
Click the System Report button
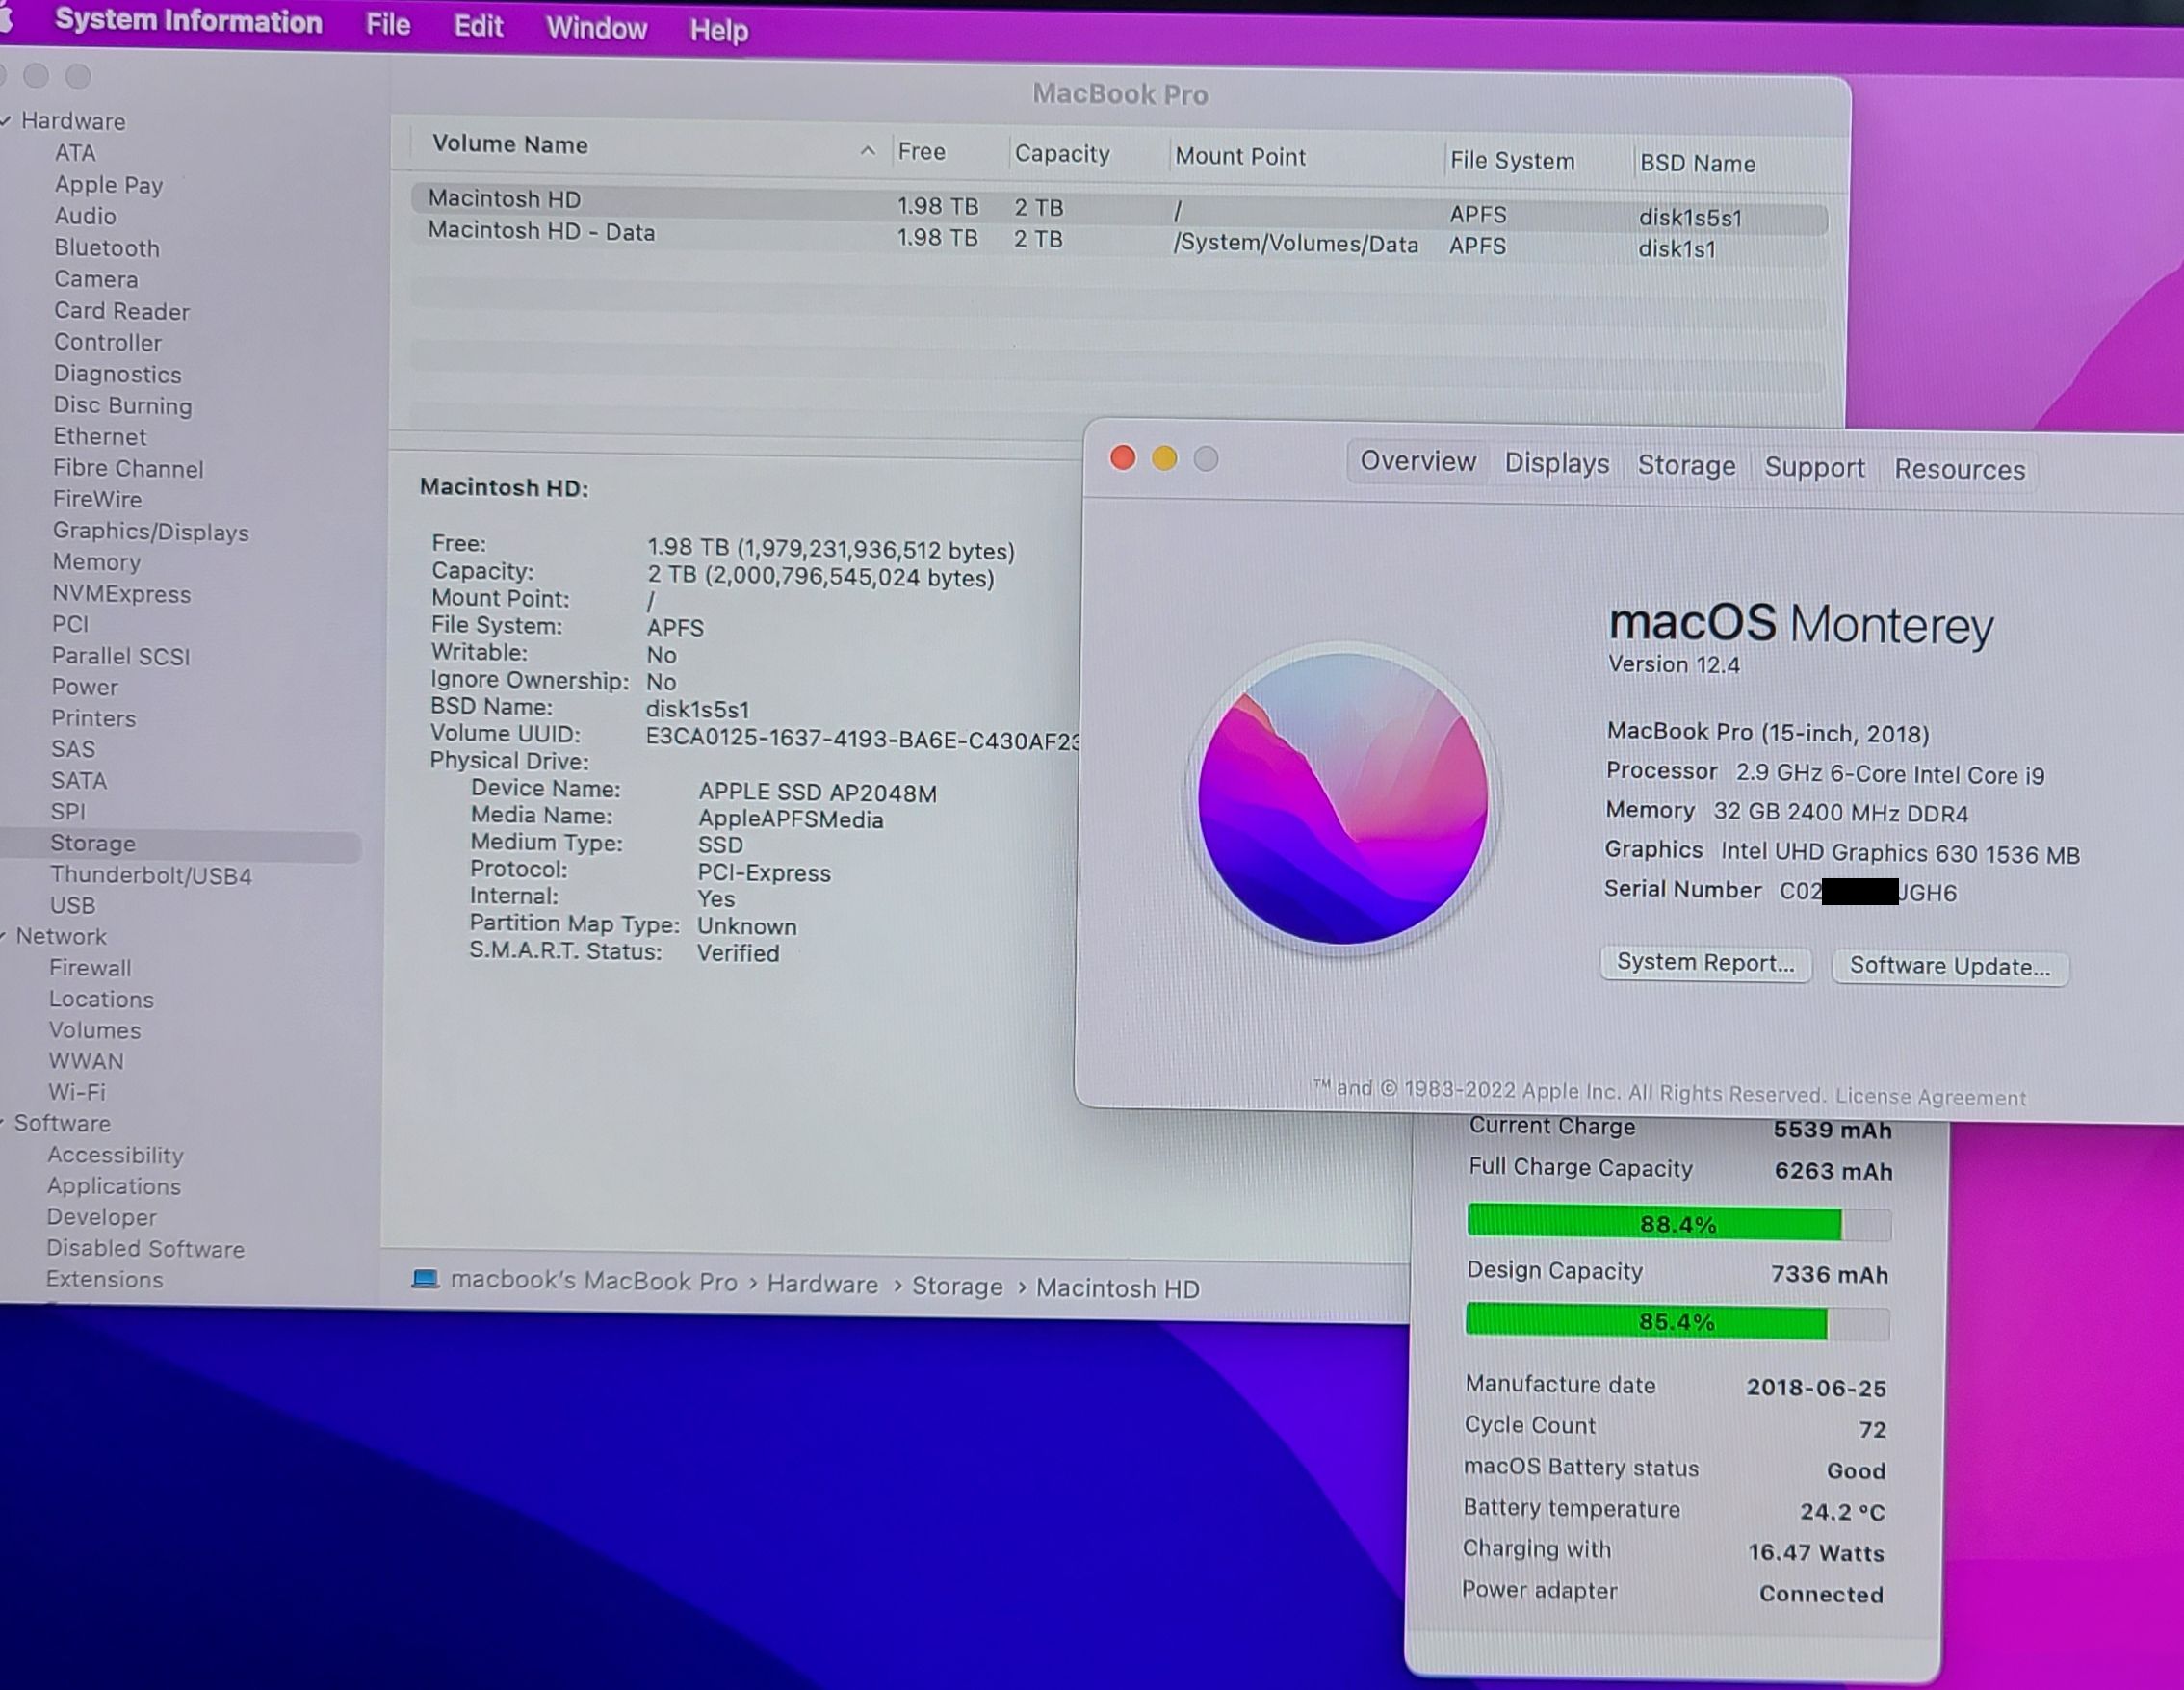tap(1705, 963)
